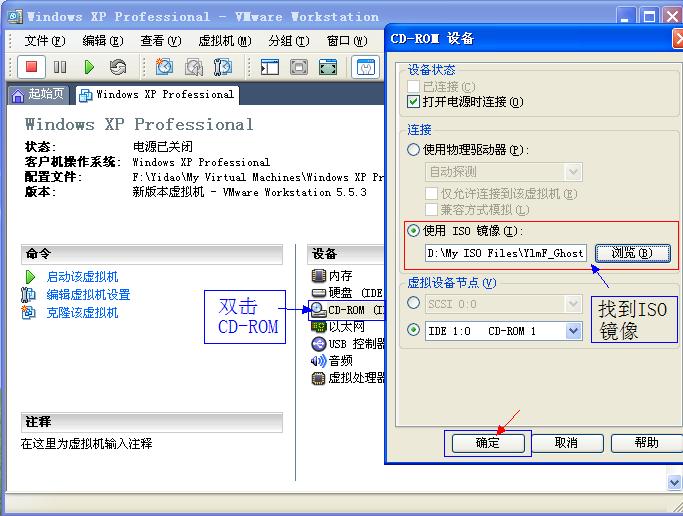Open the 文件(F) menu

pyautogui.click(x=45, y=41)
